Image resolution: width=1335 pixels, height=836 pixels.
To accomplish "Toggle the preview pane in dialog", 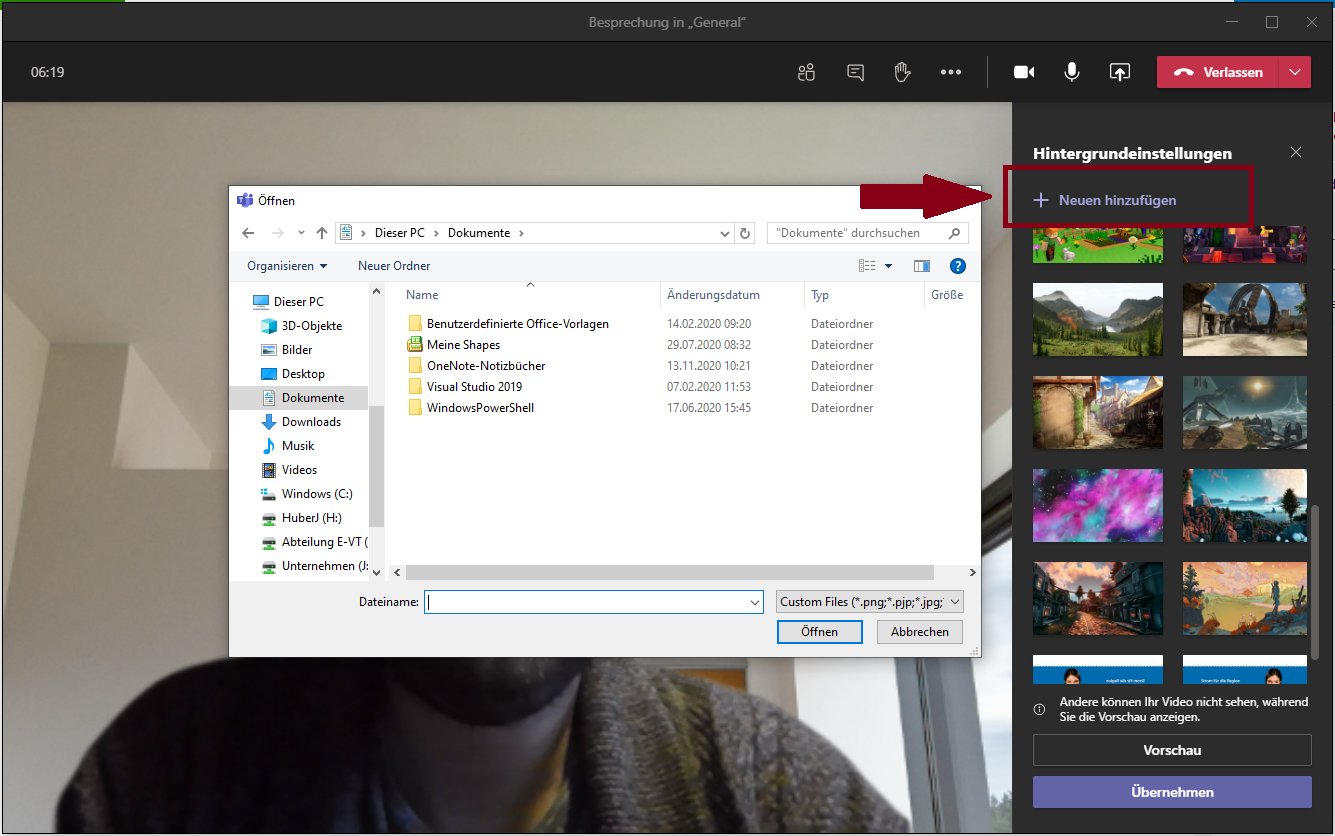I will click(x=921, y=266).
